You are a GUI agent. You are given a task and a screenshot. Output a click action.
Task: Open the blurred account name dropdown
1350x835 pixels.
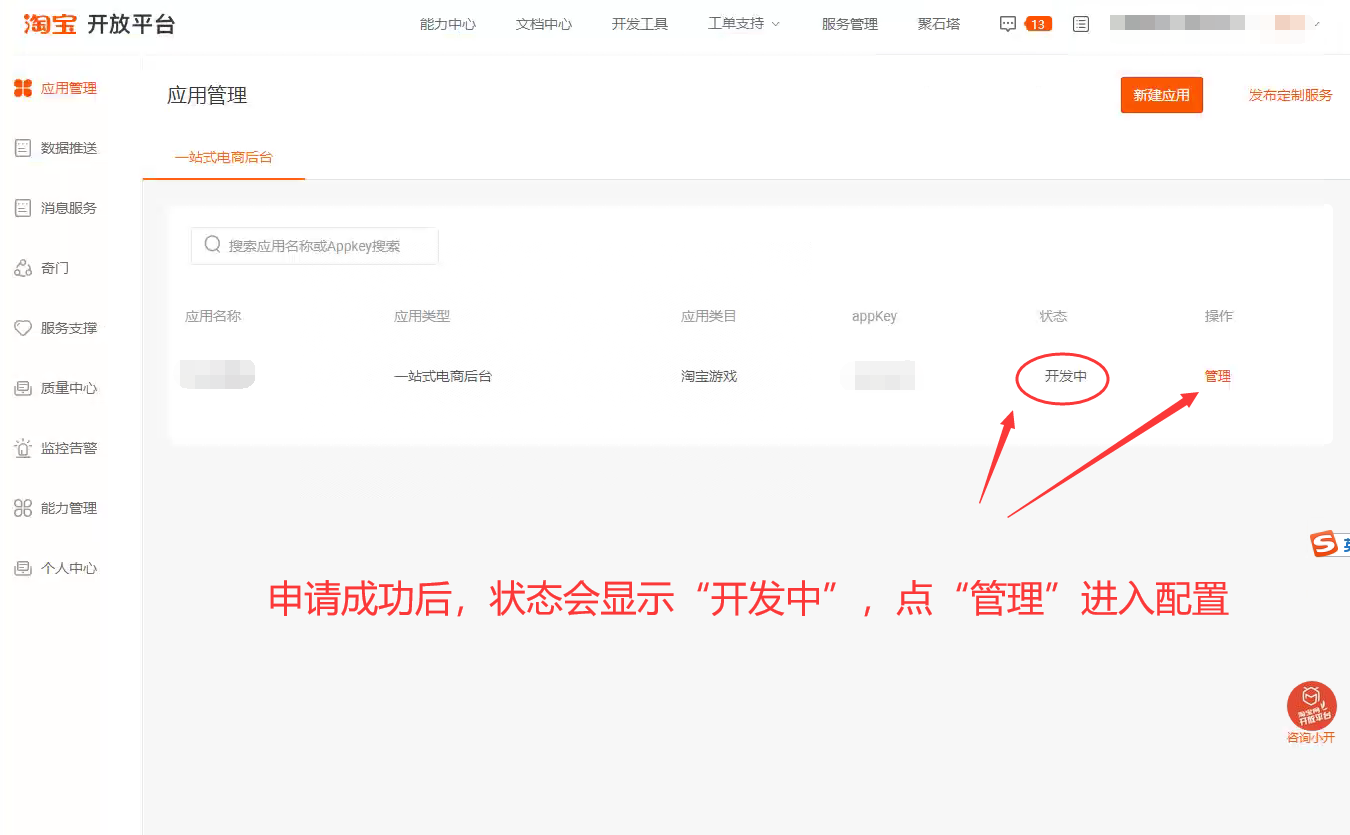[x=1215, y=23]
